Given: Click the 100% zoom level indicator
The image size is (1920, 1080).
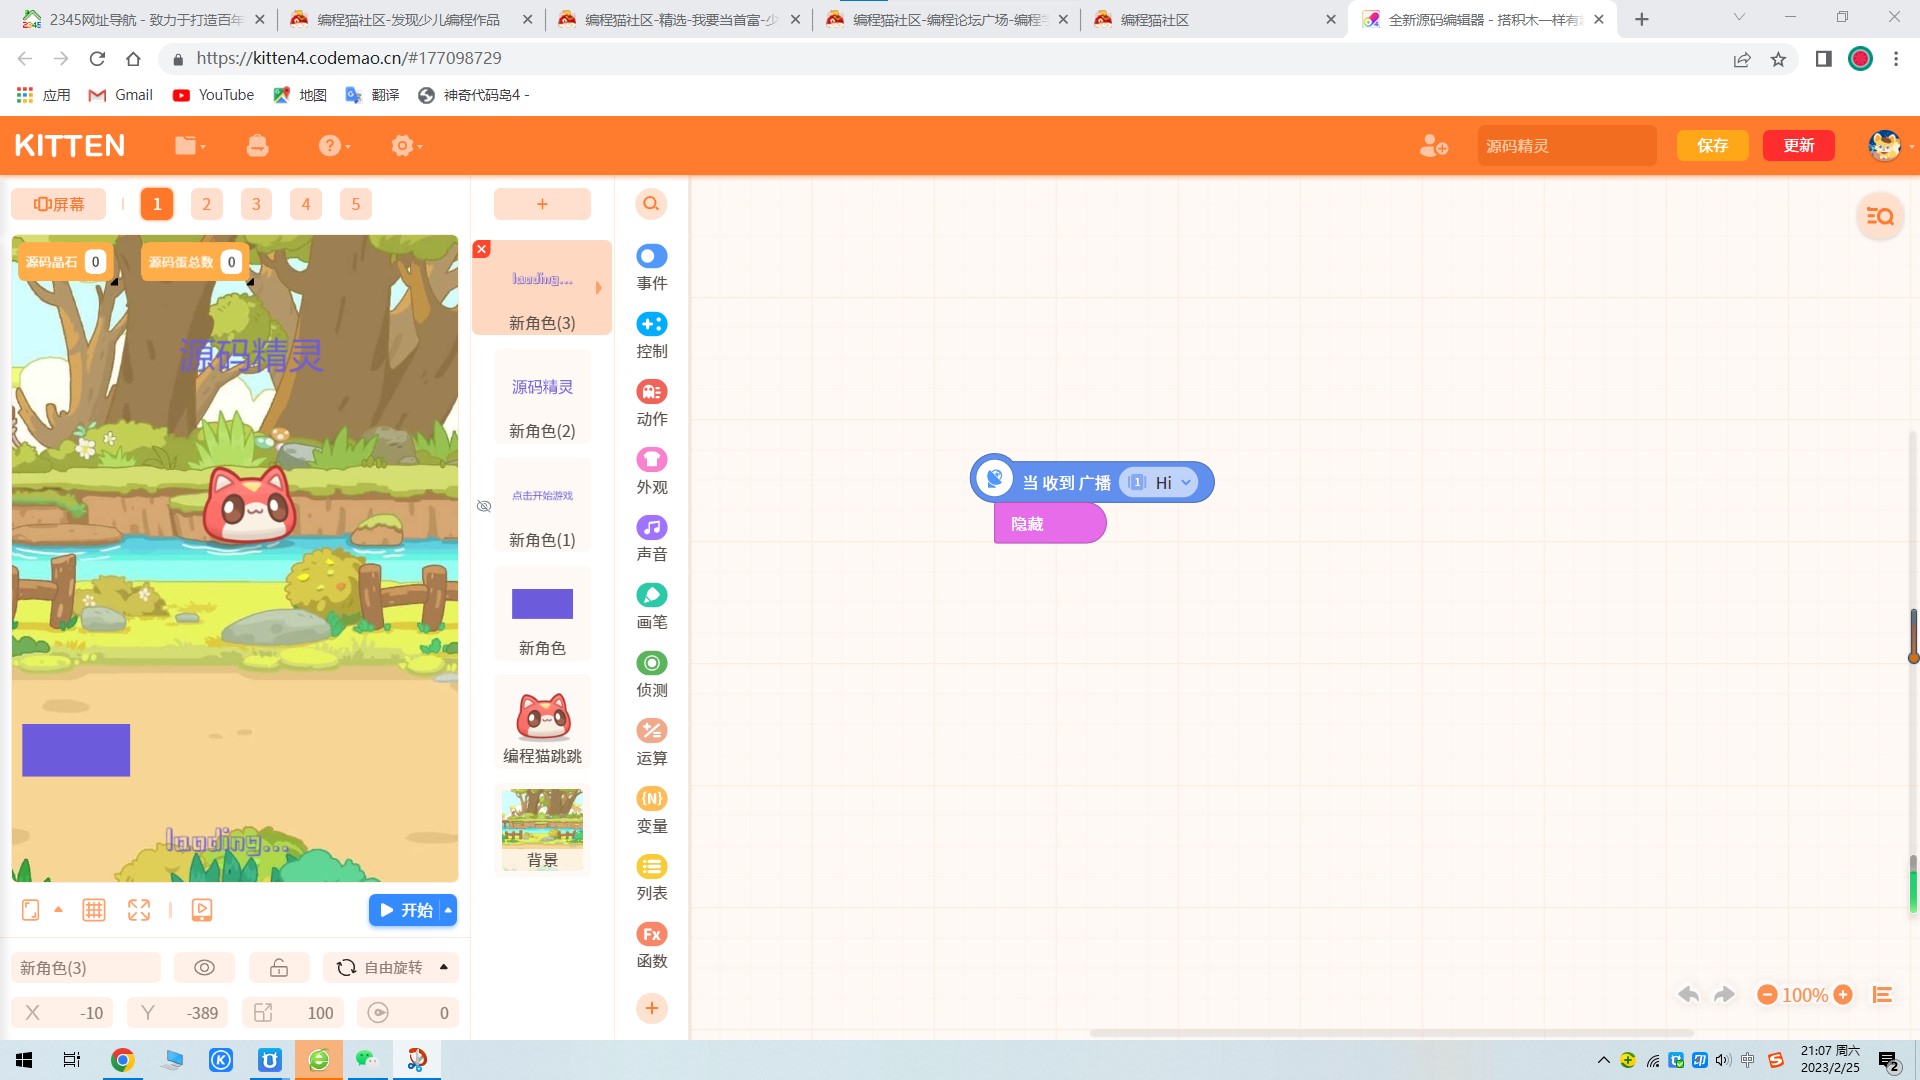Looking at the screenshot, I should click(1805, 995).
